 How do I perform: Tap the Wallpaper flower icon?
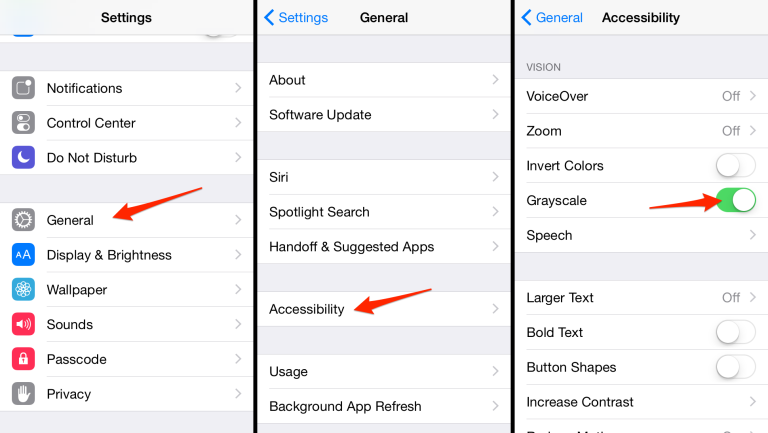point(23,289)
